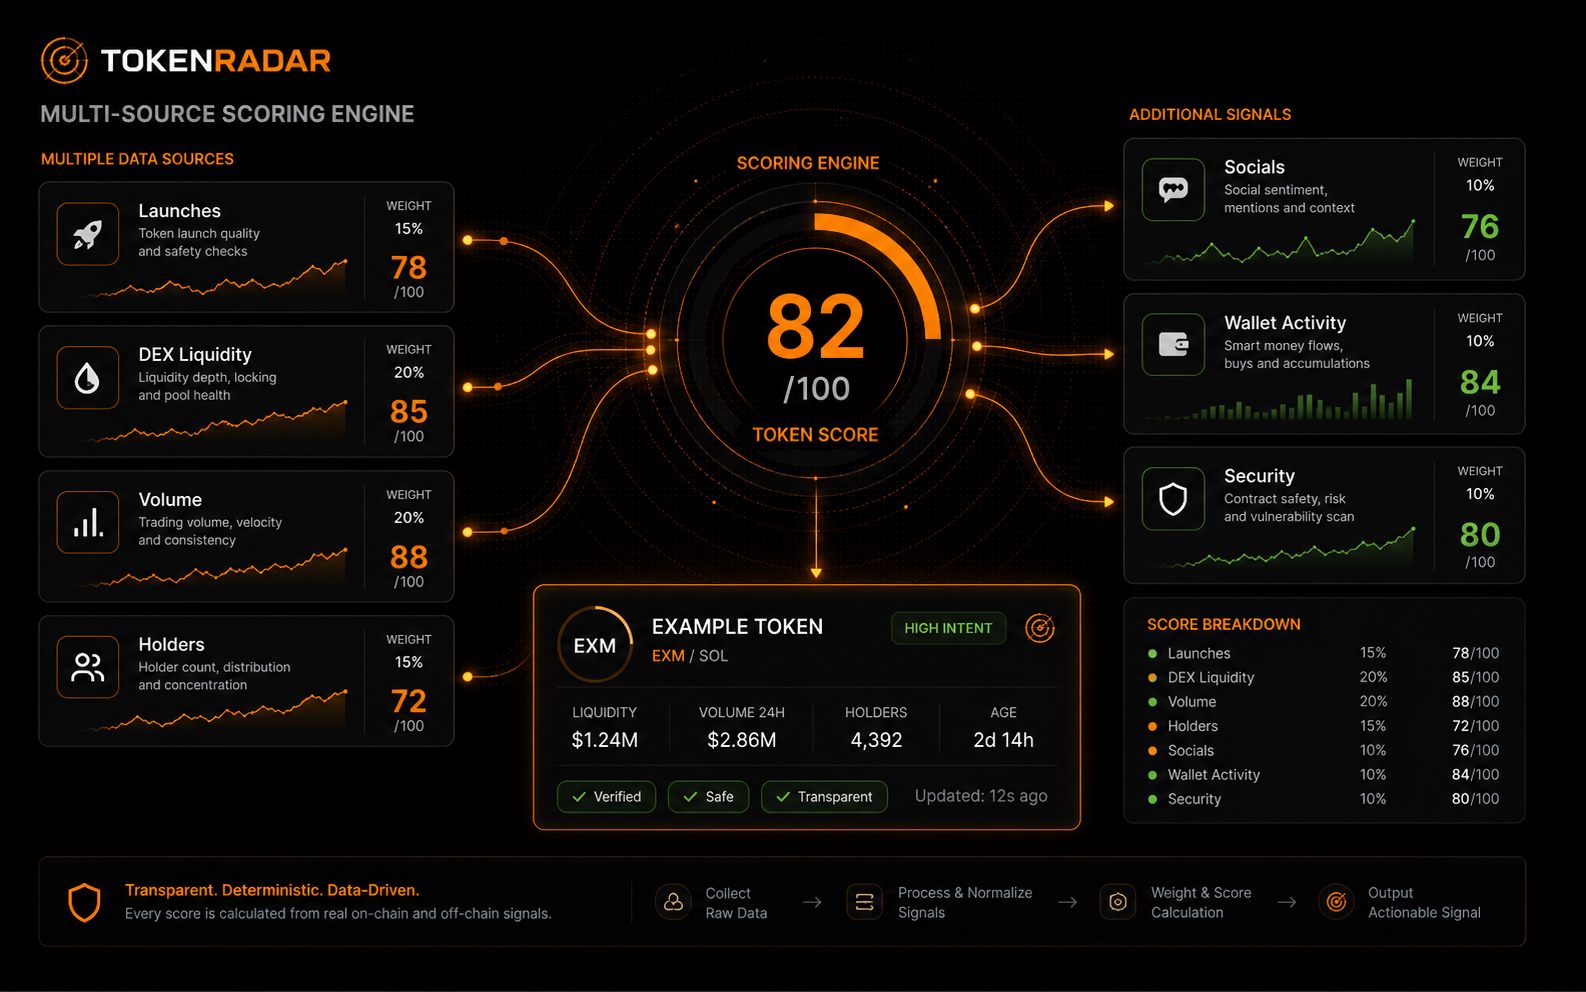Click the MULTIPLE DATA SOURCES heading

point(137,159)
